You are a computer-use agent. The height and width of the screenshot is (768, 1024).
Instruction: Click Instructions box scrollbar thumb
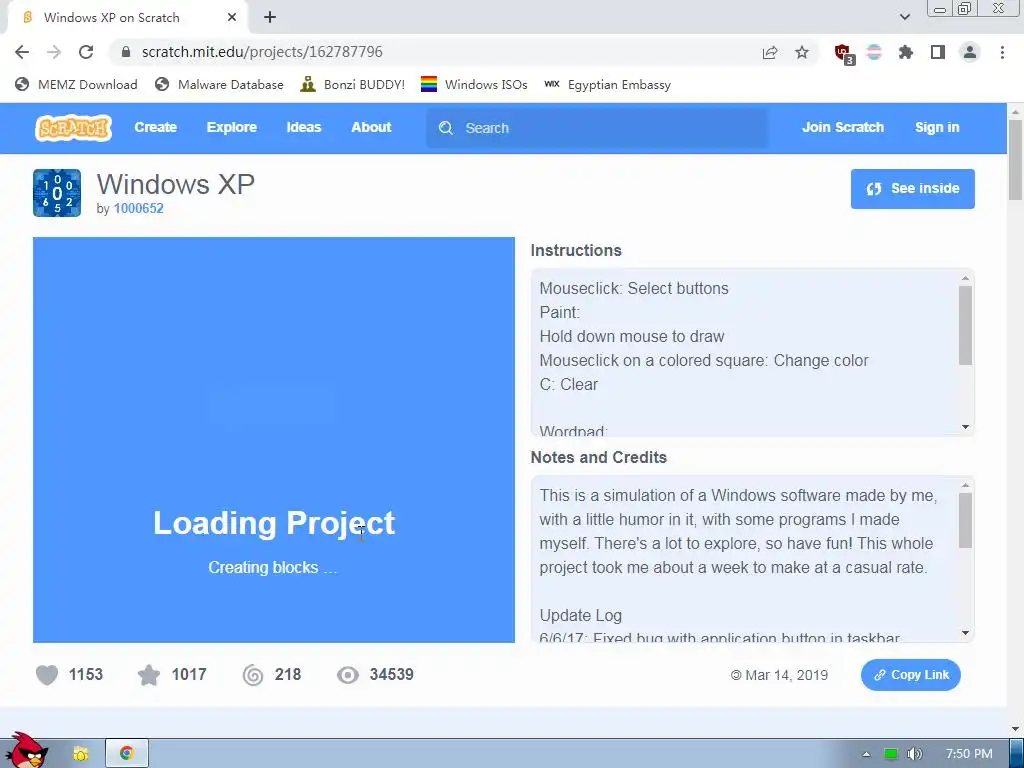965,325
